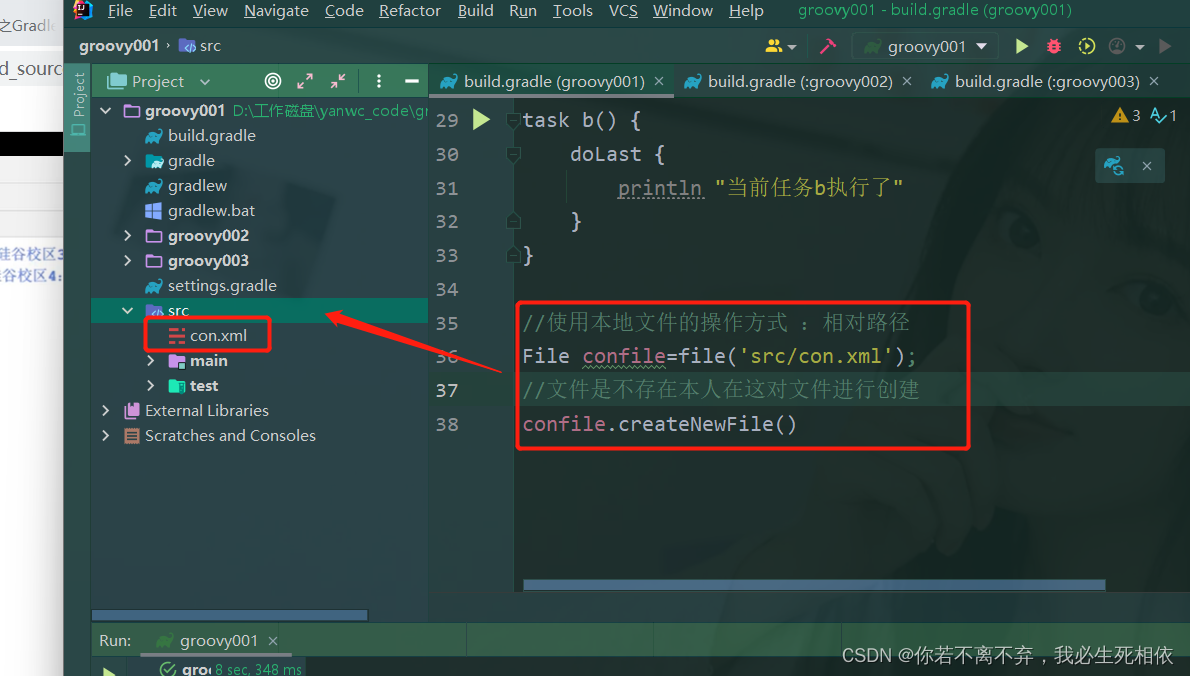Fold the doLast block at line 30
Image resolution: width=1190 pixels, height=676 pixels.
click(x=513, y=154)
